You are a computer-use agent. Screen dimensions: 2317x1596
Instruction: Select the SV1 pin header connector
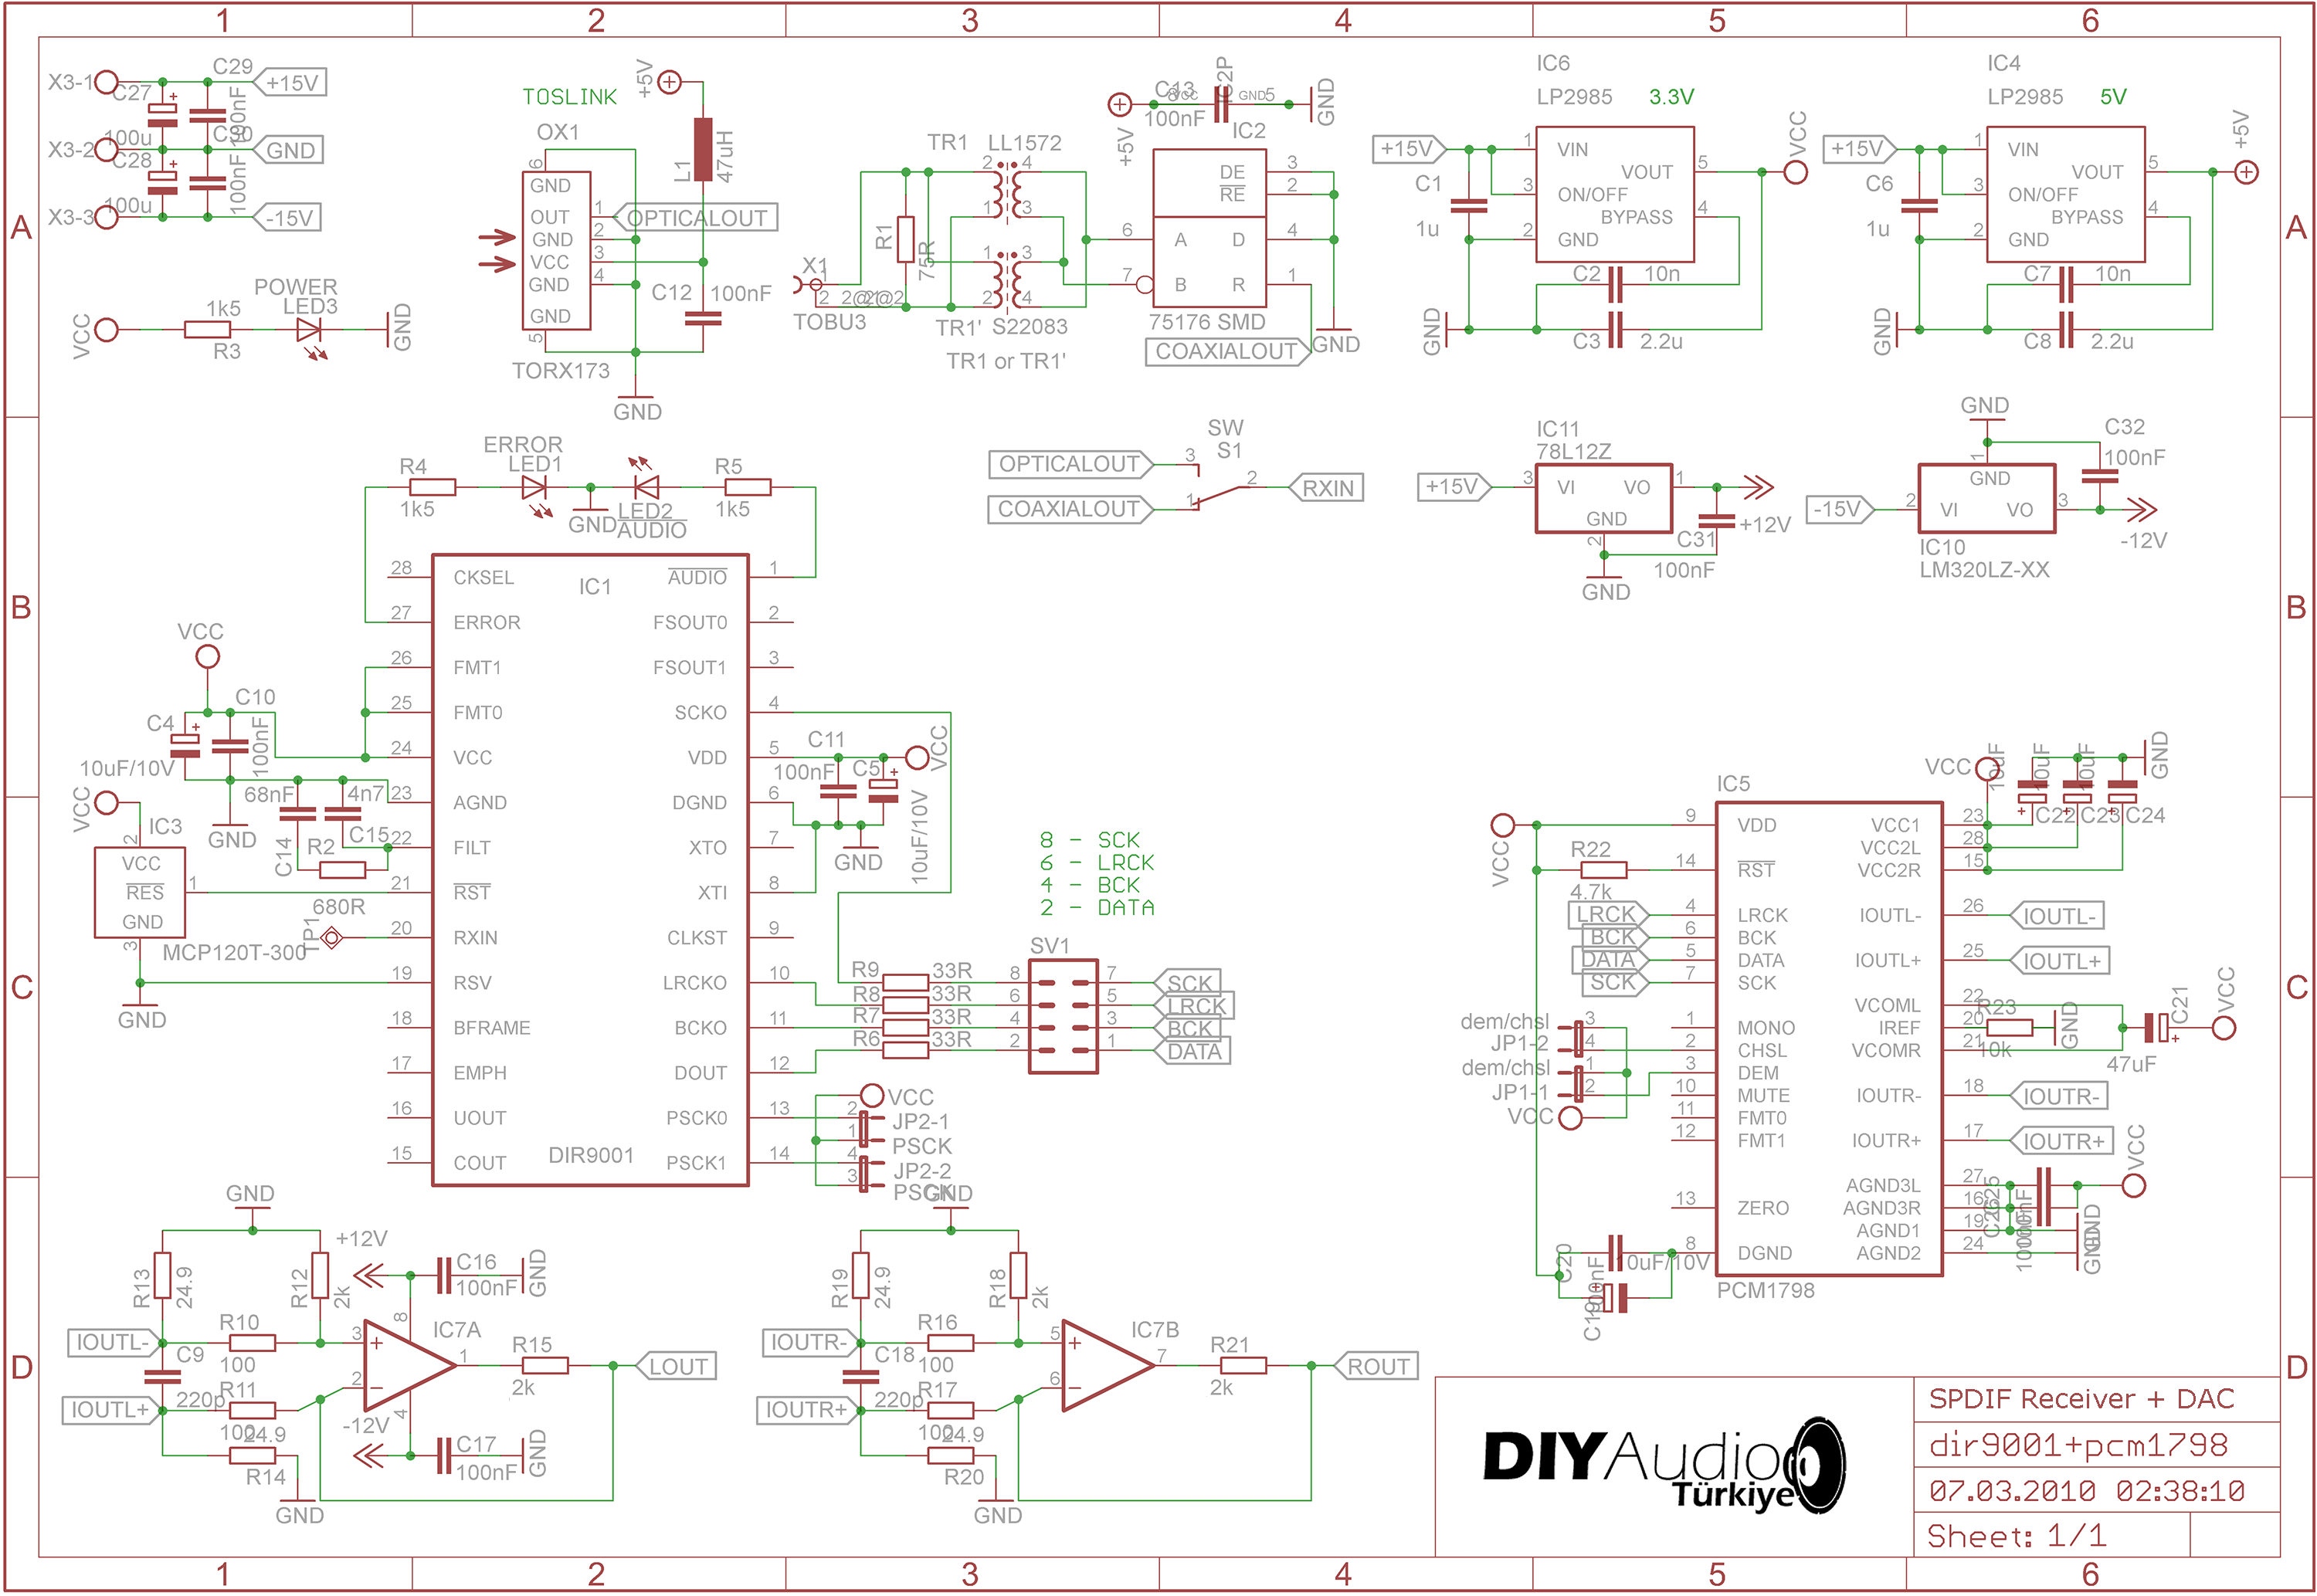click(1063, 1016)
